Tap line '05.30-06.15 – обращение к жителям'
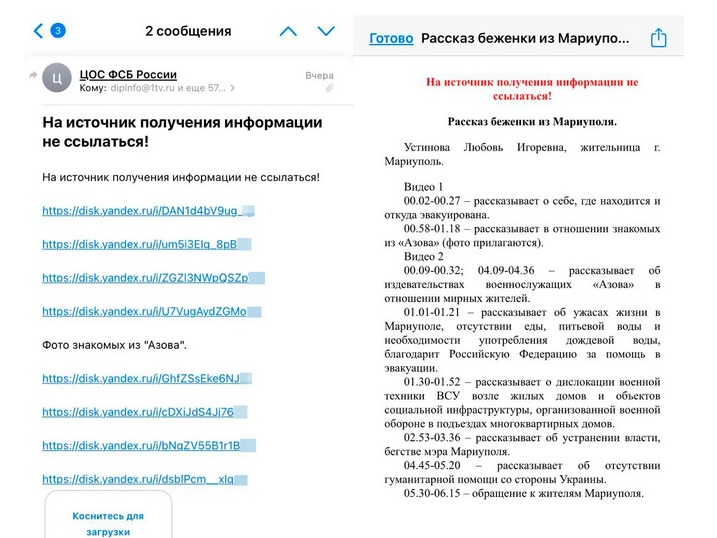 524,494
